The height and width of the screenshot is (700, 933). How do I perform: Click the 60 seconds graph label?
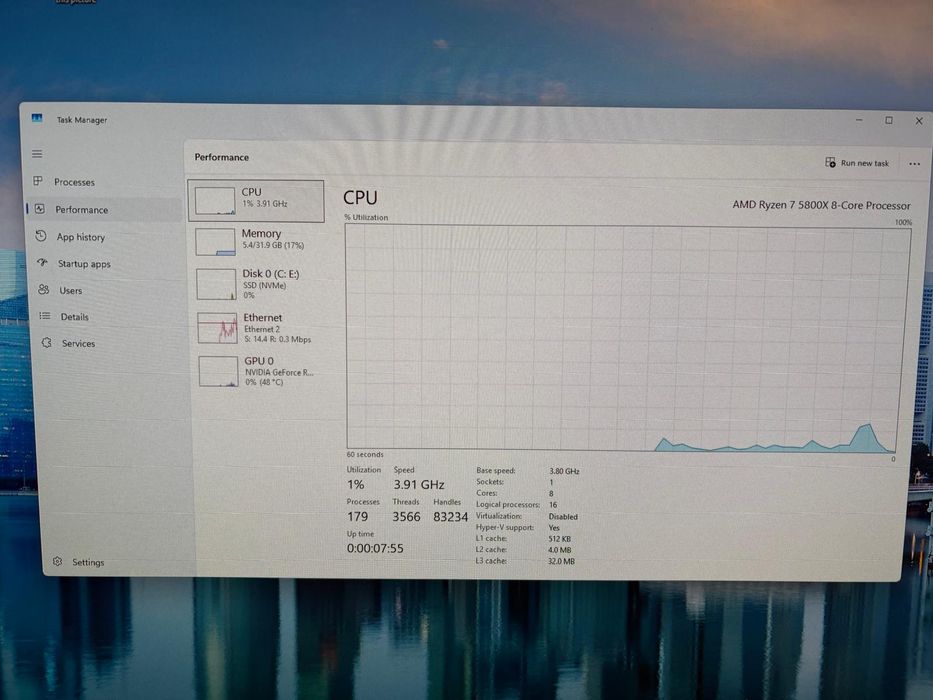click(x=365, y=454)
